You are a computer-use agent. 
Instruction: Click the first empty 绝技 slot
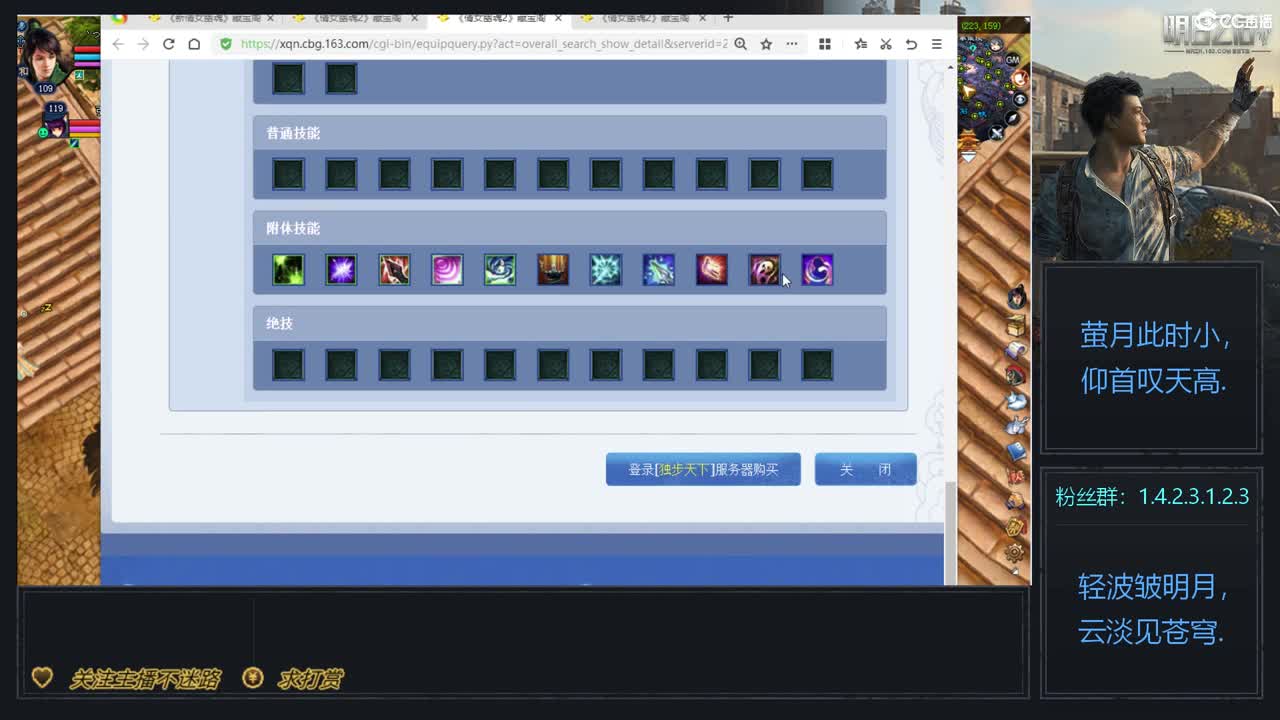click(288, 365)
